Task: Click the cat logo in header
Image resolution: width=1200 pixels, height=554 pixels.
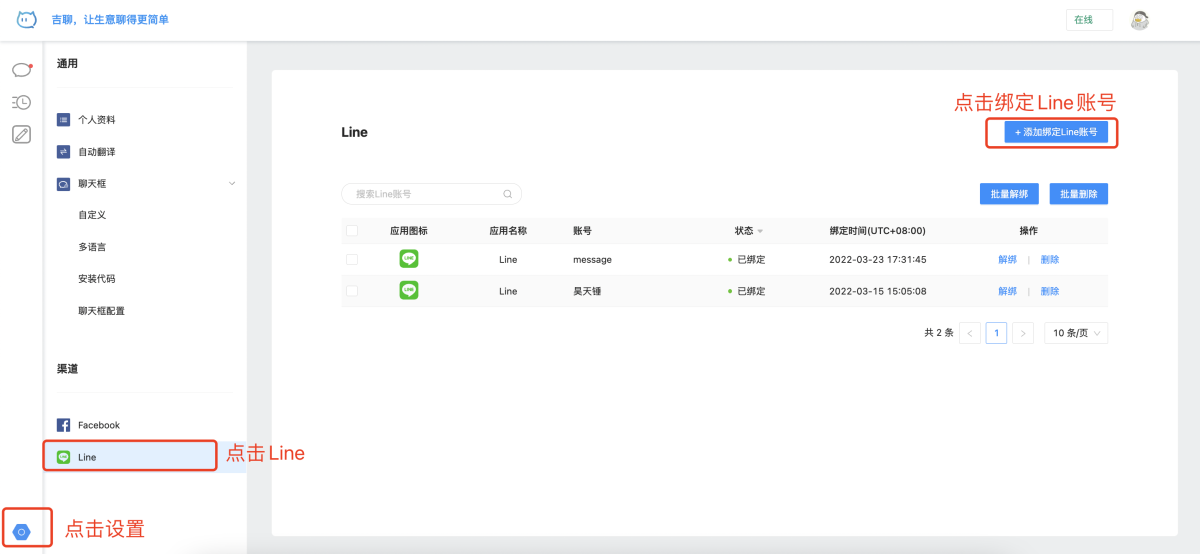Action: 27,19
